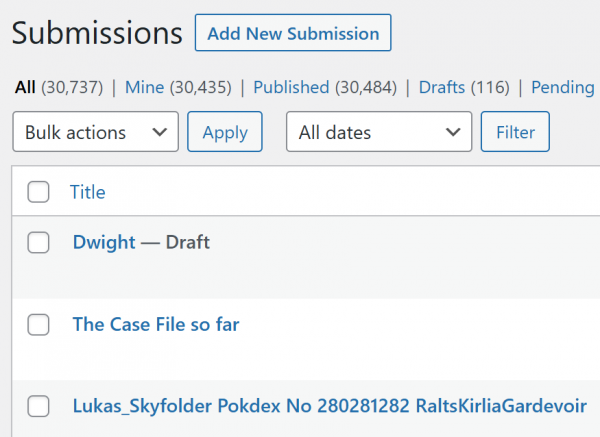Check the box for The Case File so far
This screenshot has height=437, width=600.
coord(38,324)
